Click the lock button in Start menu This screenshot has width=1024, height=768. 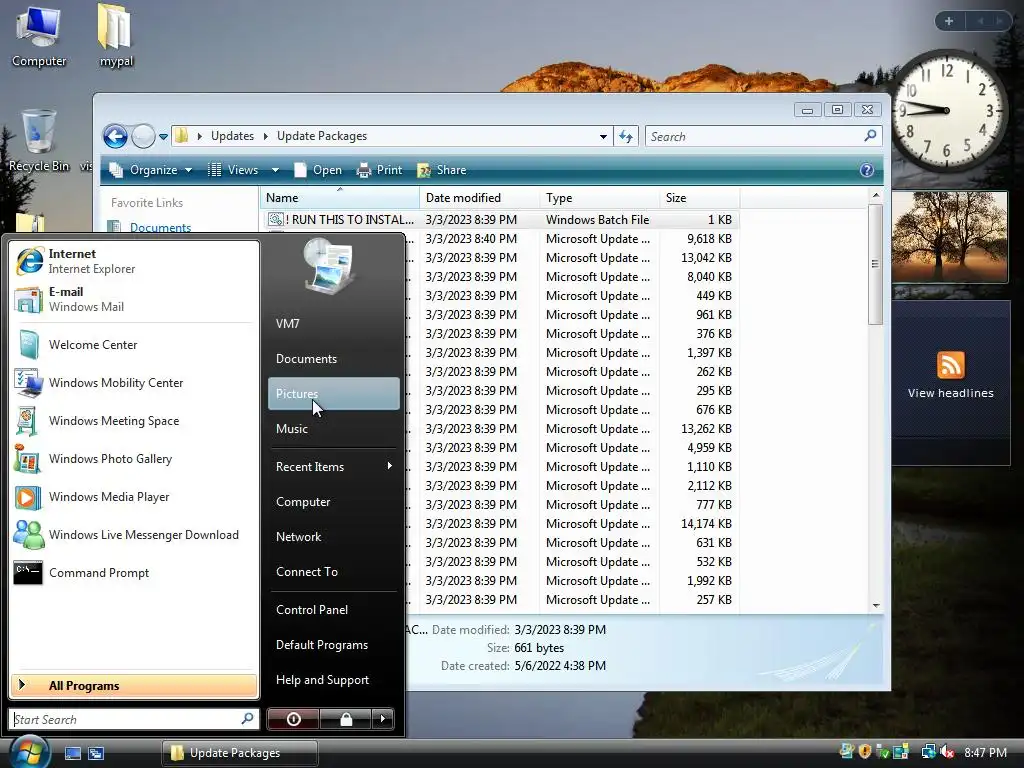(346, 719)
